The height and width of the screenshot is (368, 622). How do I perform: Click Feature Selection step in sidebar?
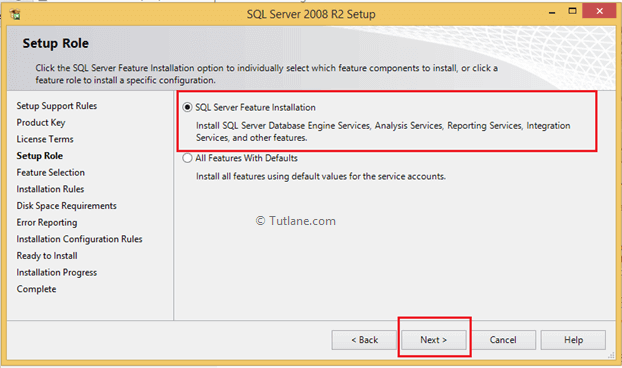51,172
